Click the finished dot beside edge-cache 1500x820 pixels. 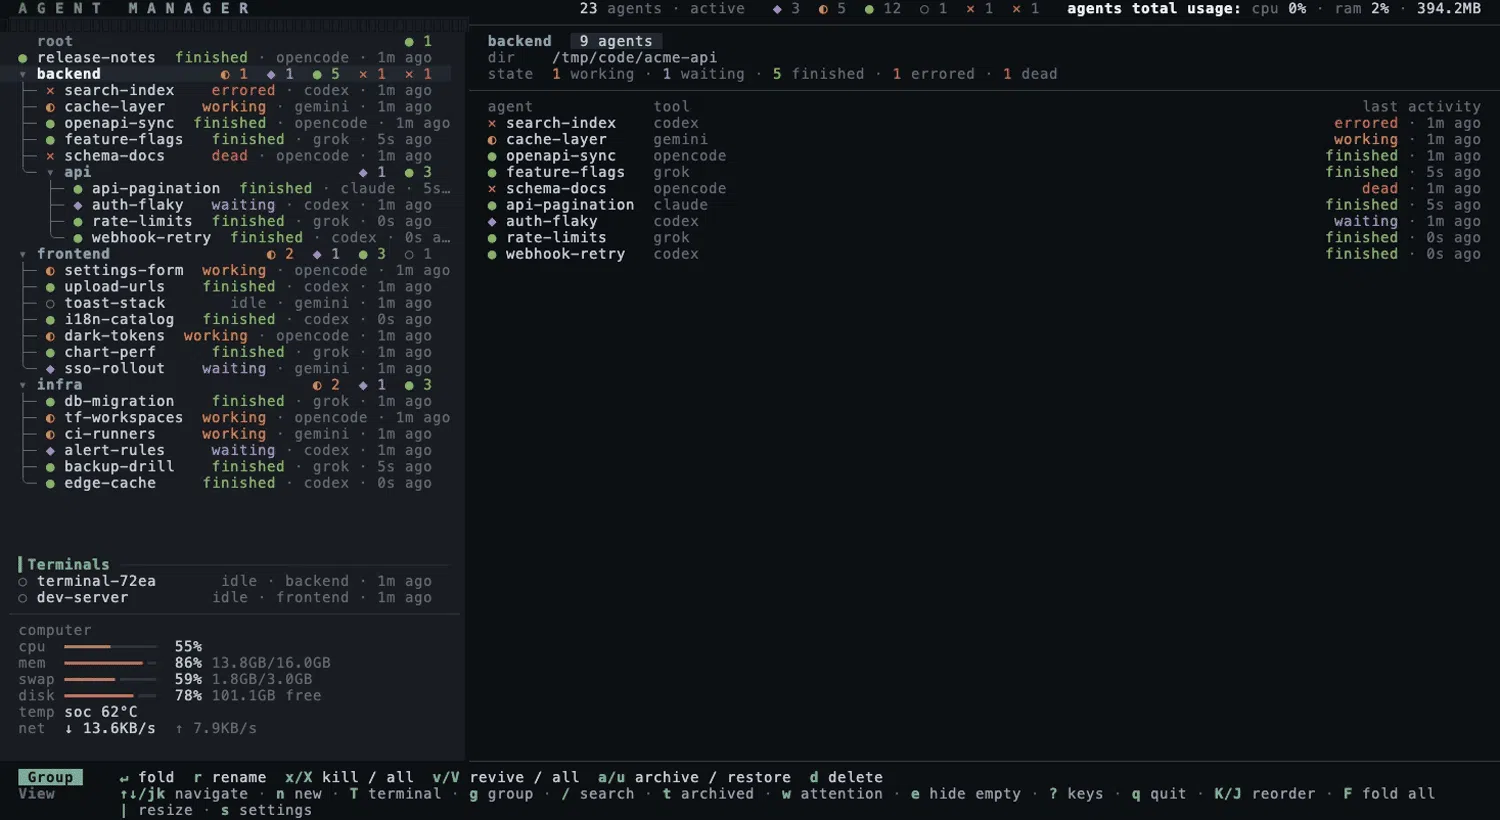[x=50, y=483]
